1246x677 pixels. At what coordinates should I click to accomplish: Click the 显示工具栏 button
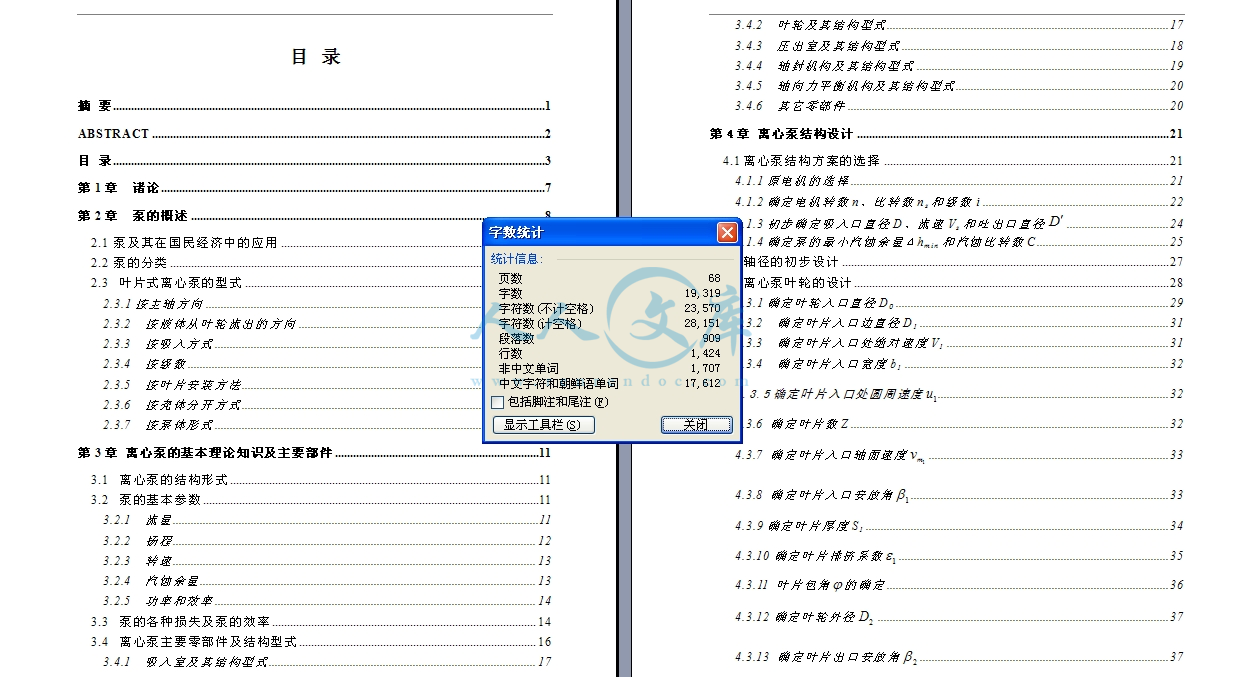click(x=544, y=425)
